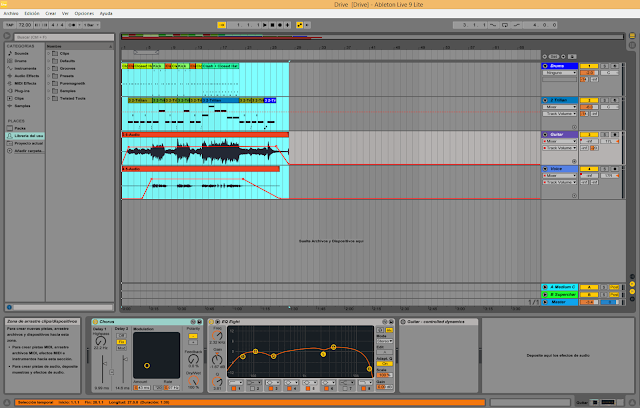Open the Drums track 'Ninguno' chooser dropdown

pos(560,73)
